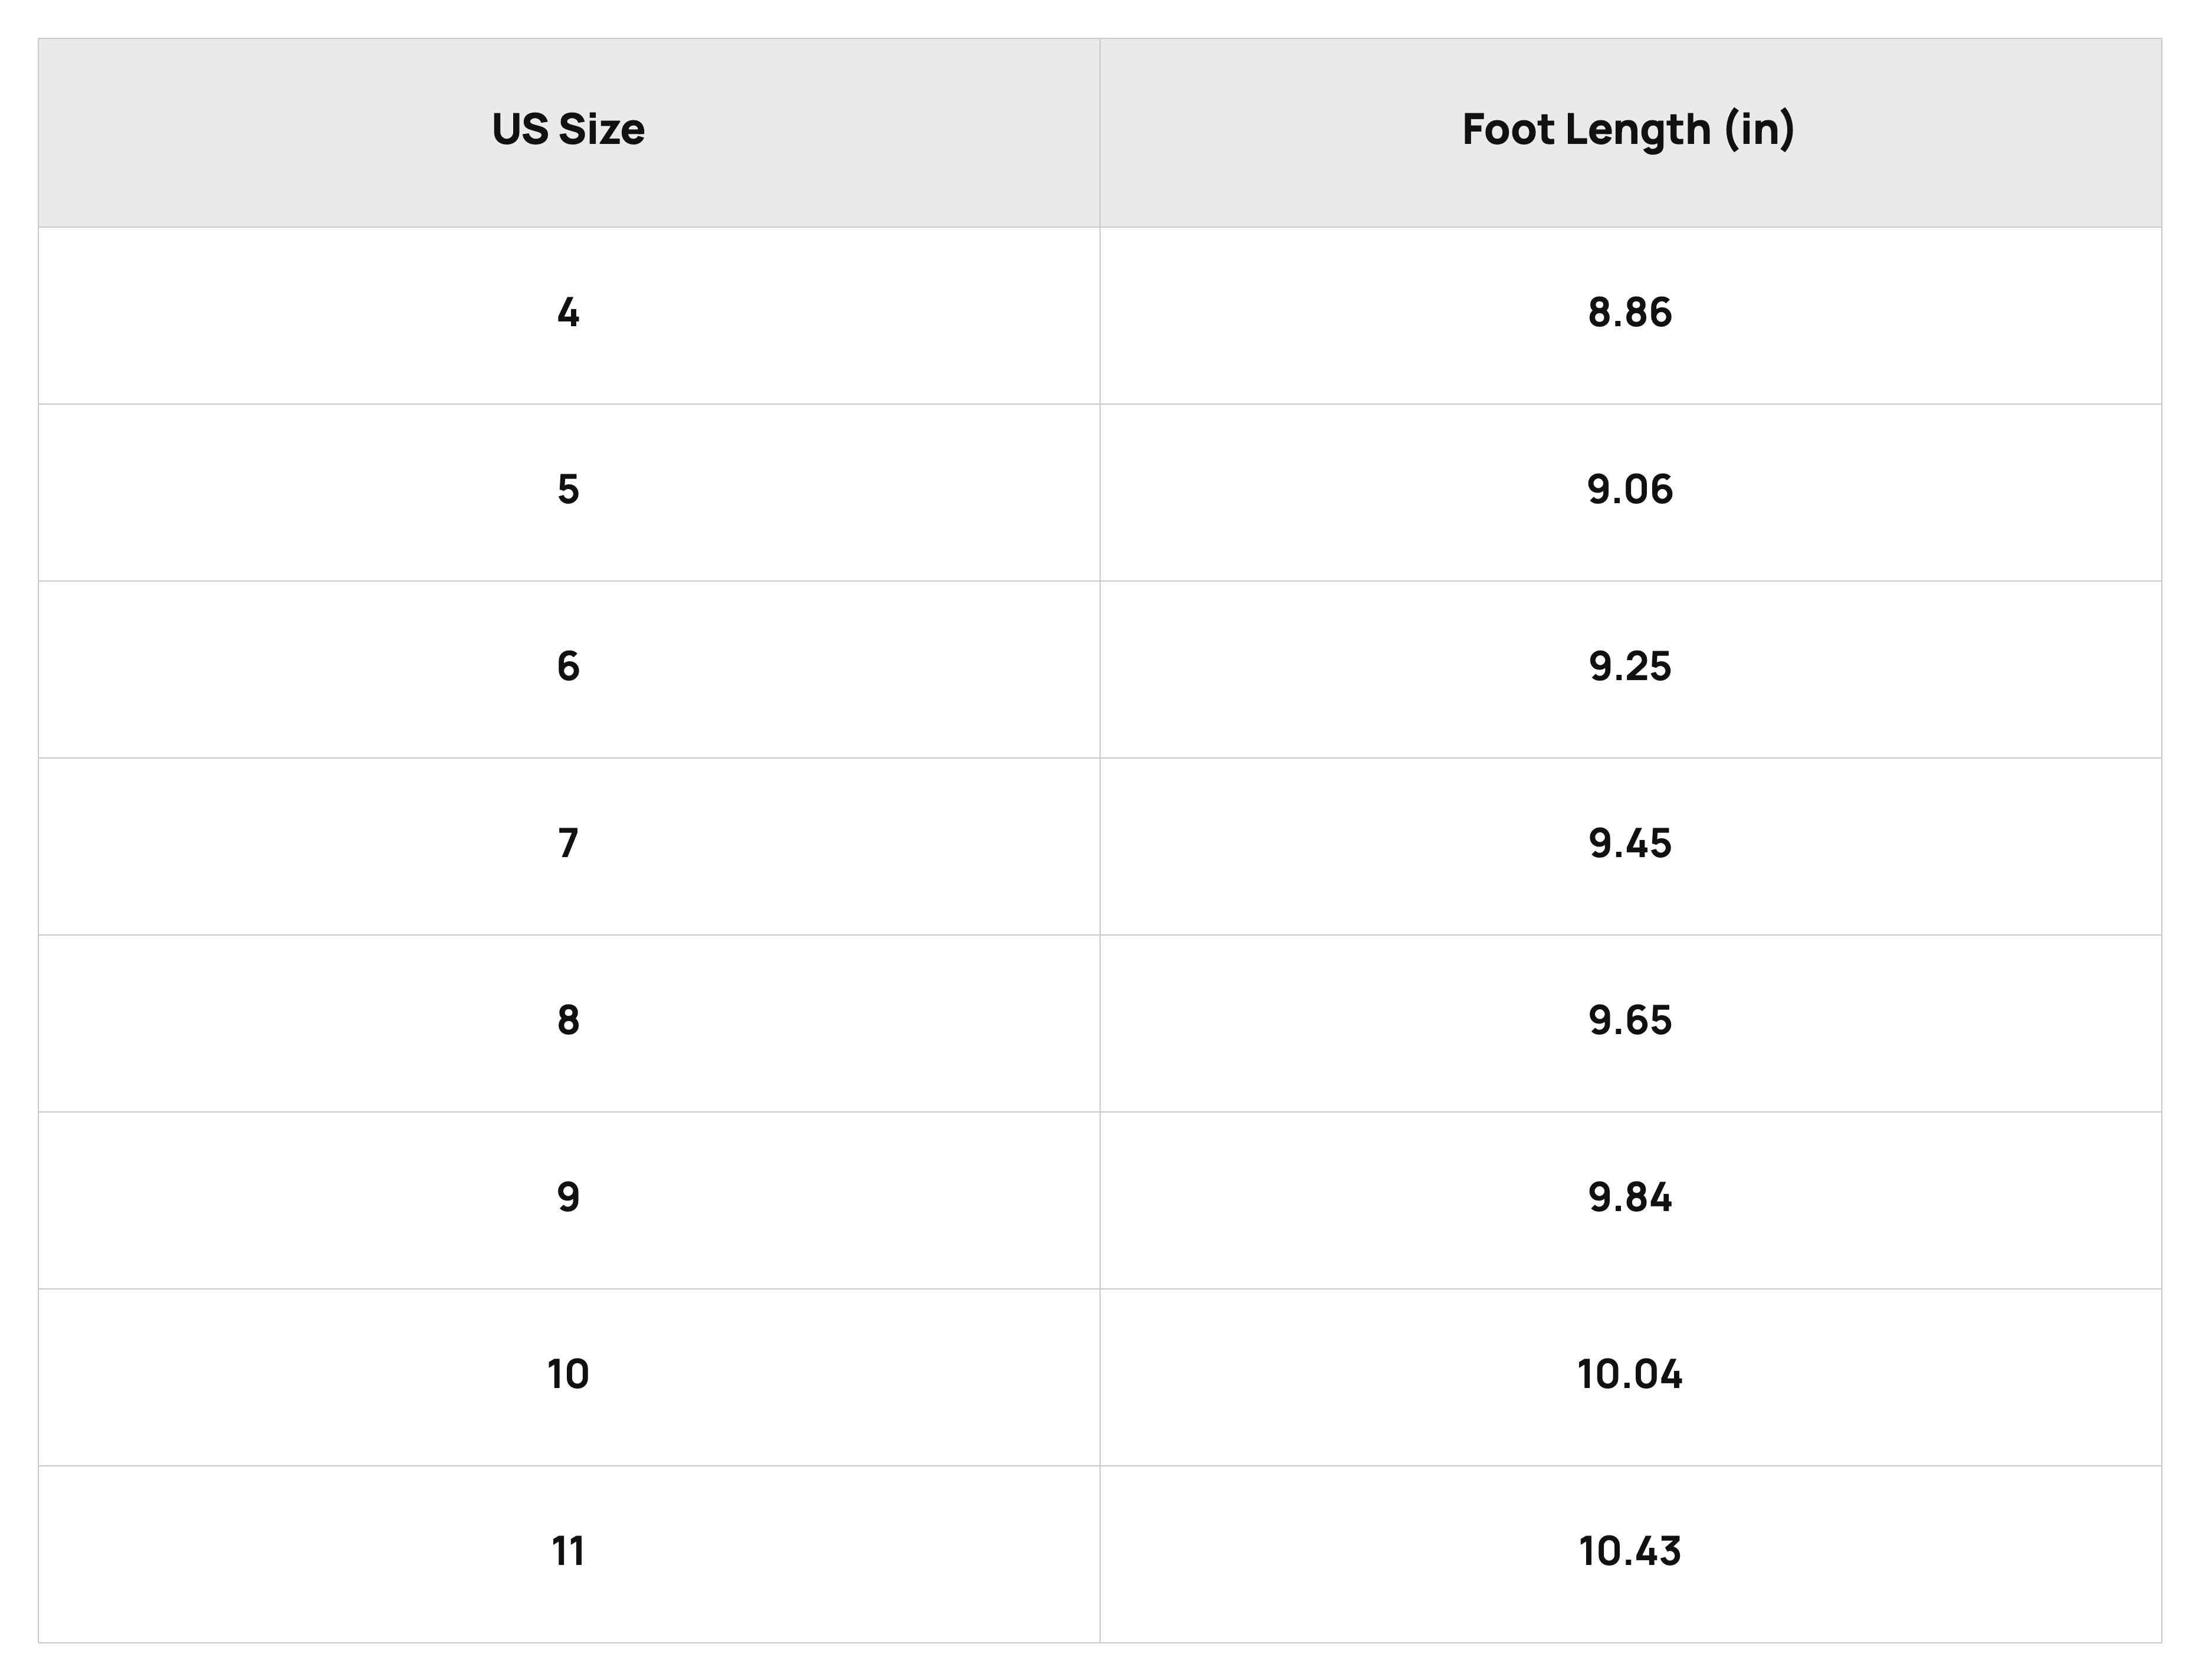Click the word Size in header
Image resolution: width=2199 pixels, height=1680 pixels.
[x=601, y=130]
